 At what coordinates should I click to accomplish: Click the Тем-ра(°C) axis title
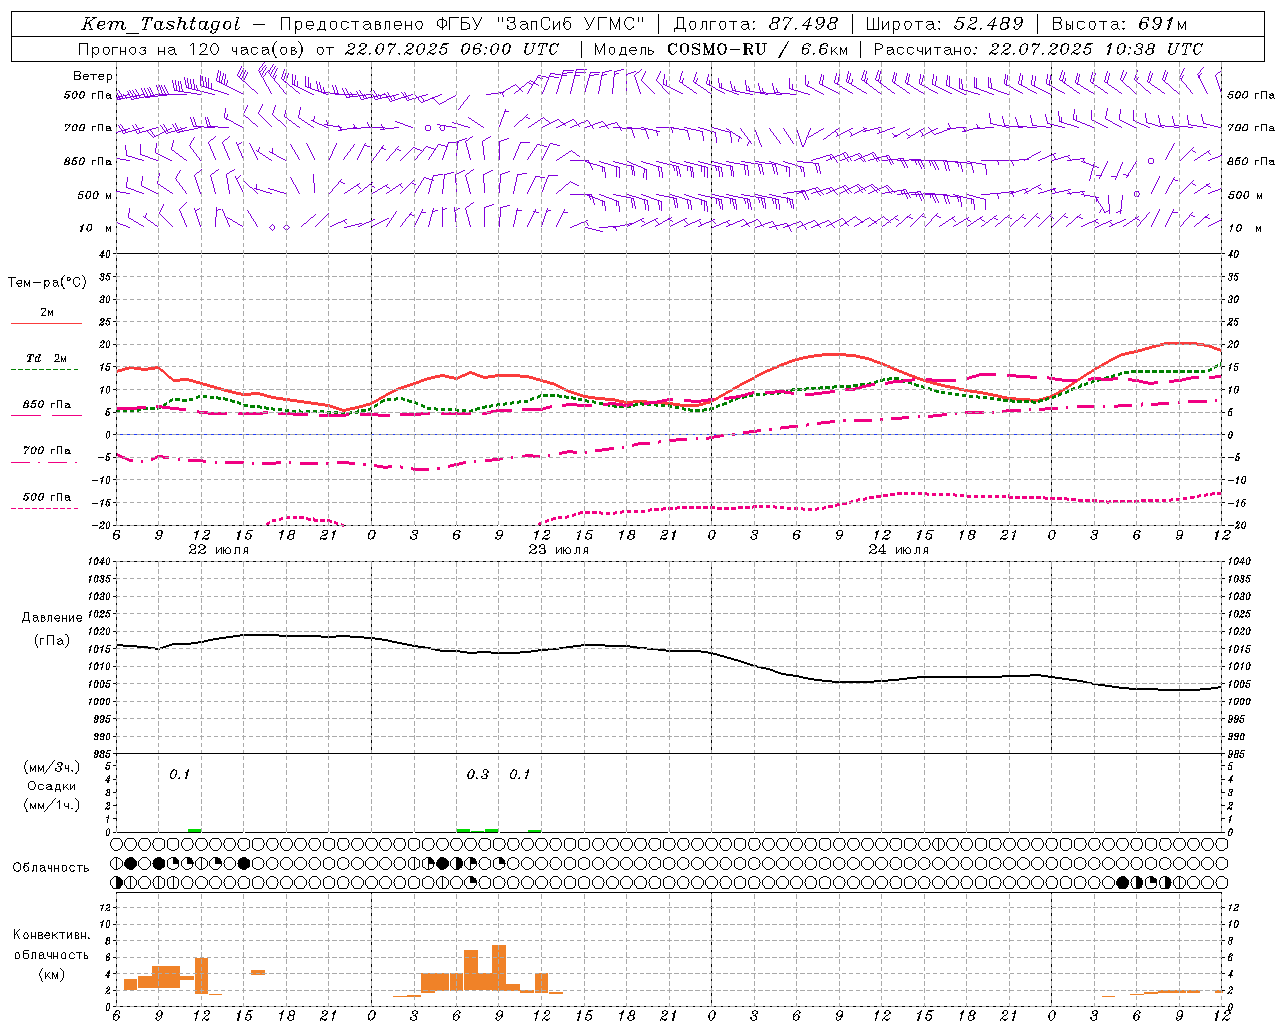tap(47, 283)
